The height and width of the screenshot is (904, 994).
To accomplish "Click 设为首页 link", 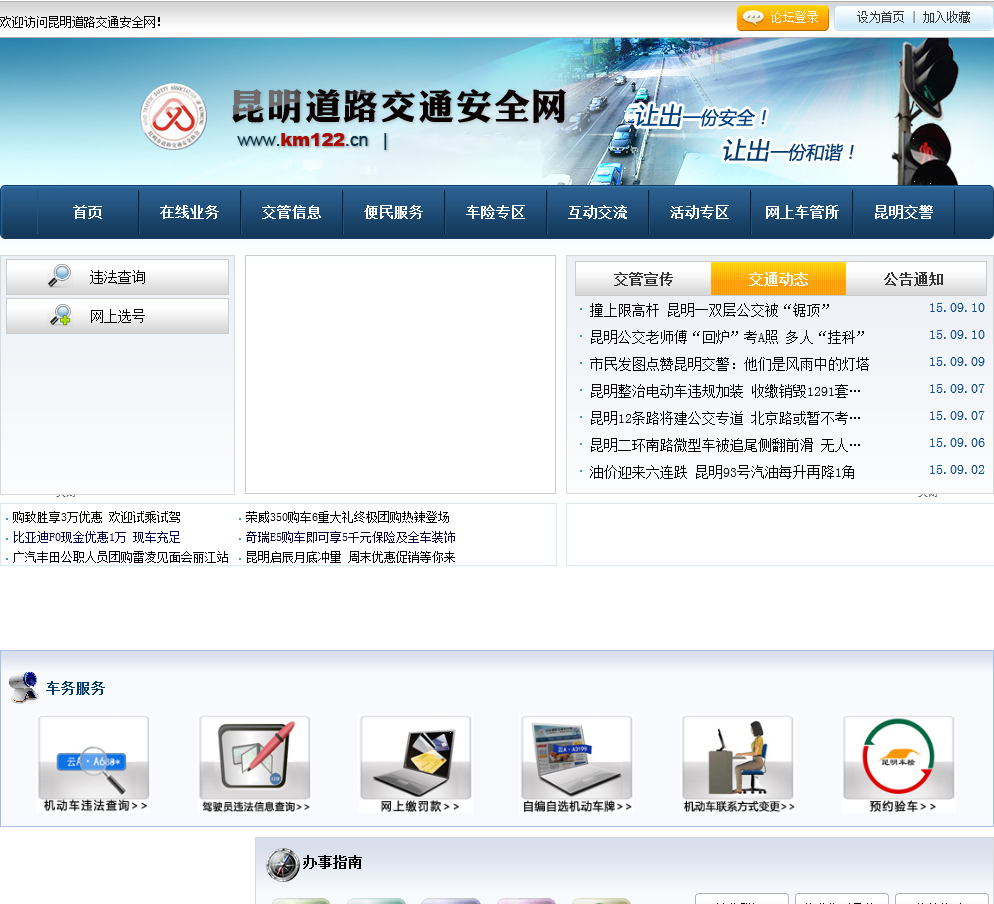I will point(880,18).
